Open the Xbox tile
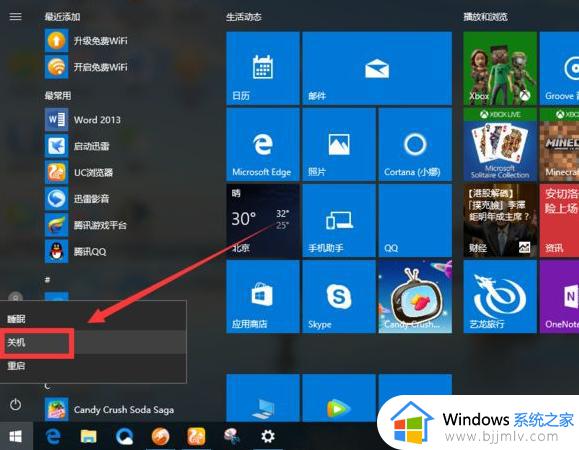Screen dimensions: 579x450 point(500,68)
